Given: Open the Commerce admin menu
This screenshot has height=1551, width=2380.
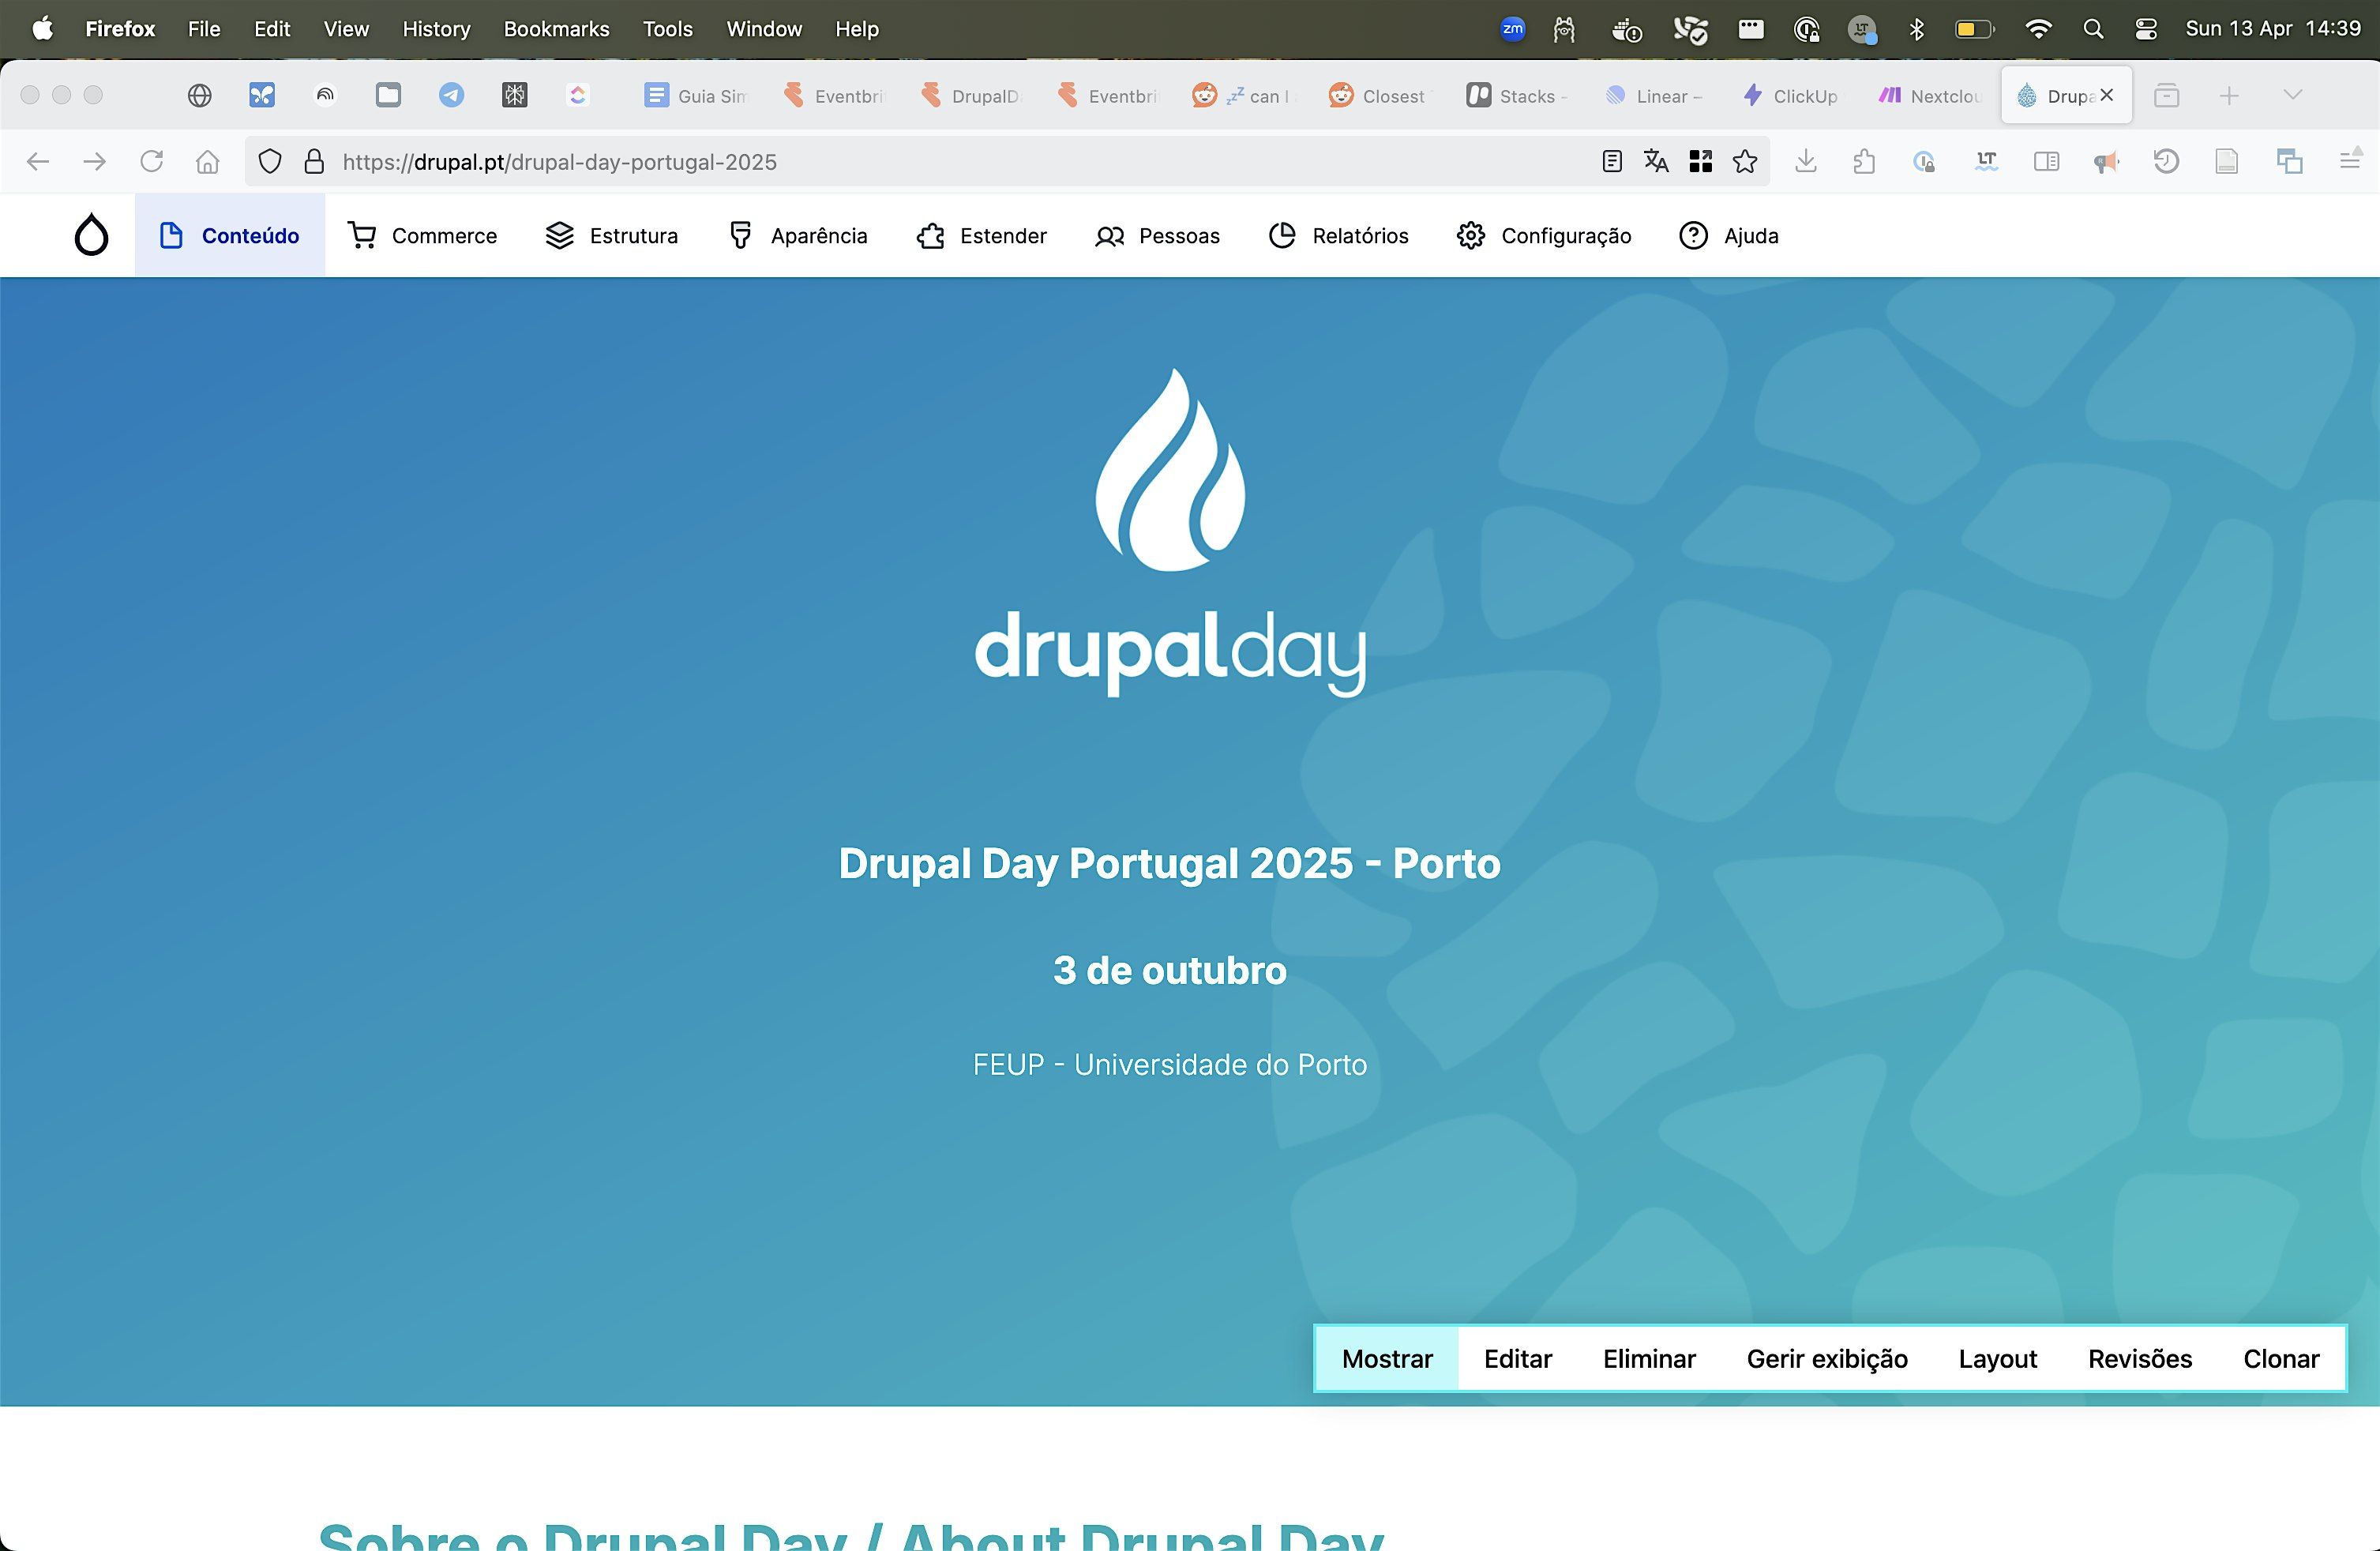Looking at the screenshot, I should [422, 235].
